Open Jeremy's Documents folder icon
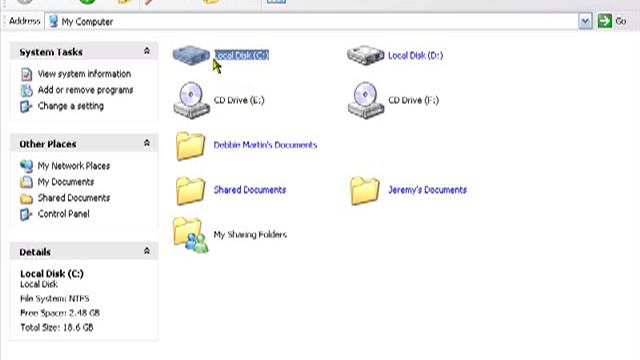 click(364, 190)
